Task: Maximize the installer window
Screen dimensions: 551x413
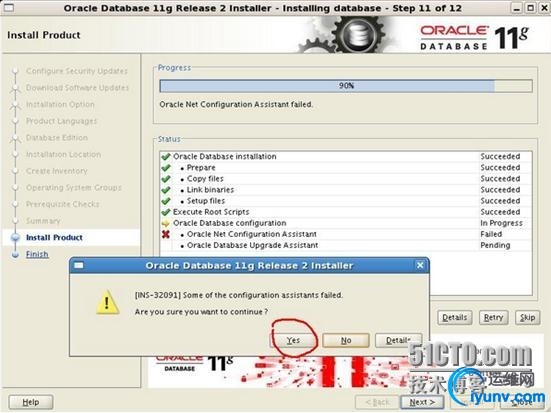Action: tap(531, 7)
